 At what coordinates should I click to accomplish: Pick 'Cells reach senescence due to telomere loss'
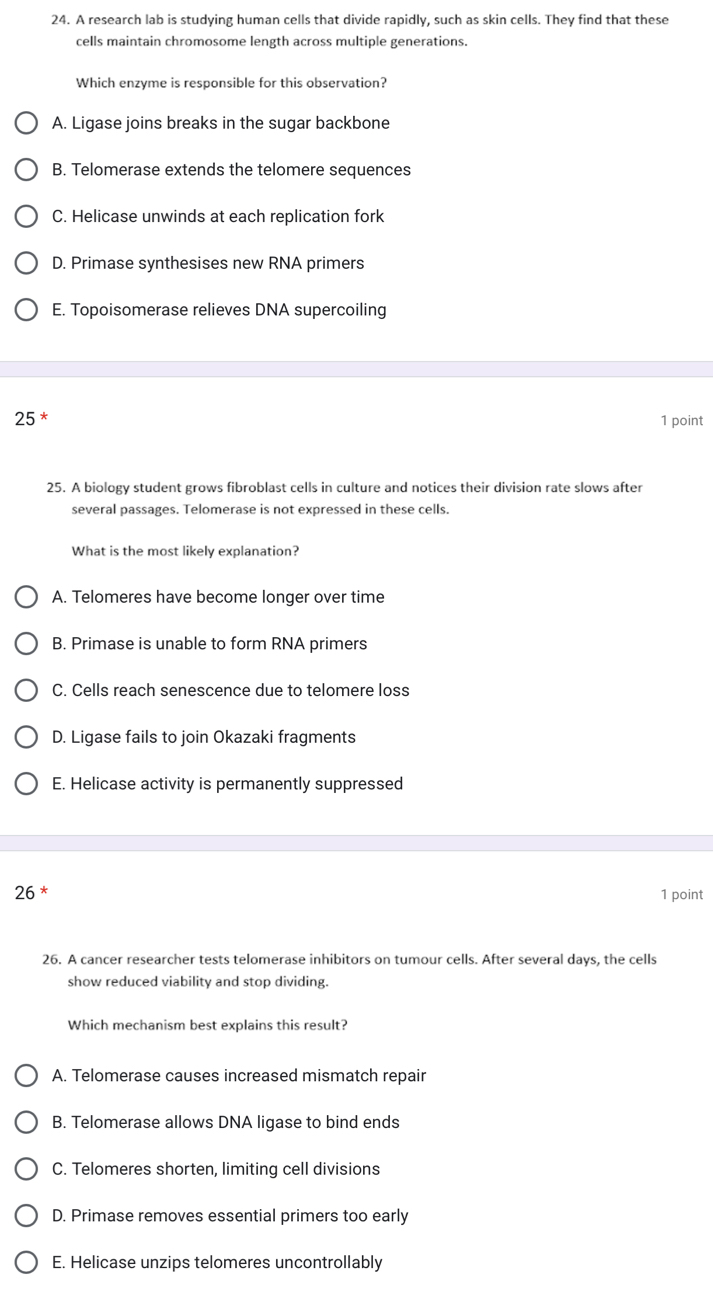26,690
